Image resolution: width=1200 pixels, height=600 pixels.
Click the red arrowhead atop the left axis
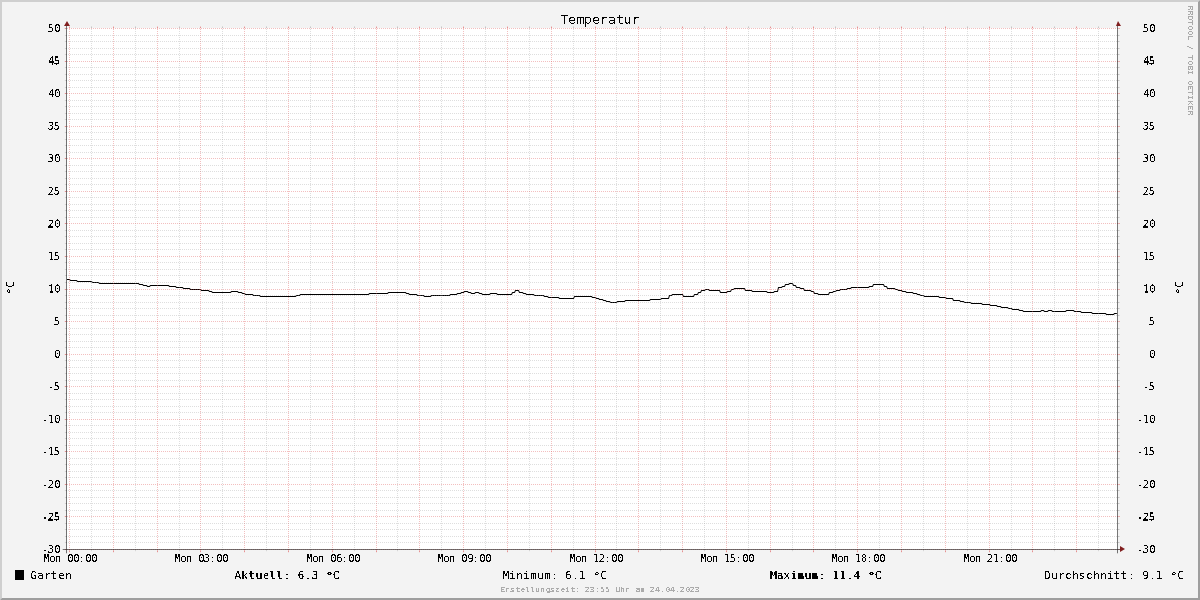(x=67, y=23)
